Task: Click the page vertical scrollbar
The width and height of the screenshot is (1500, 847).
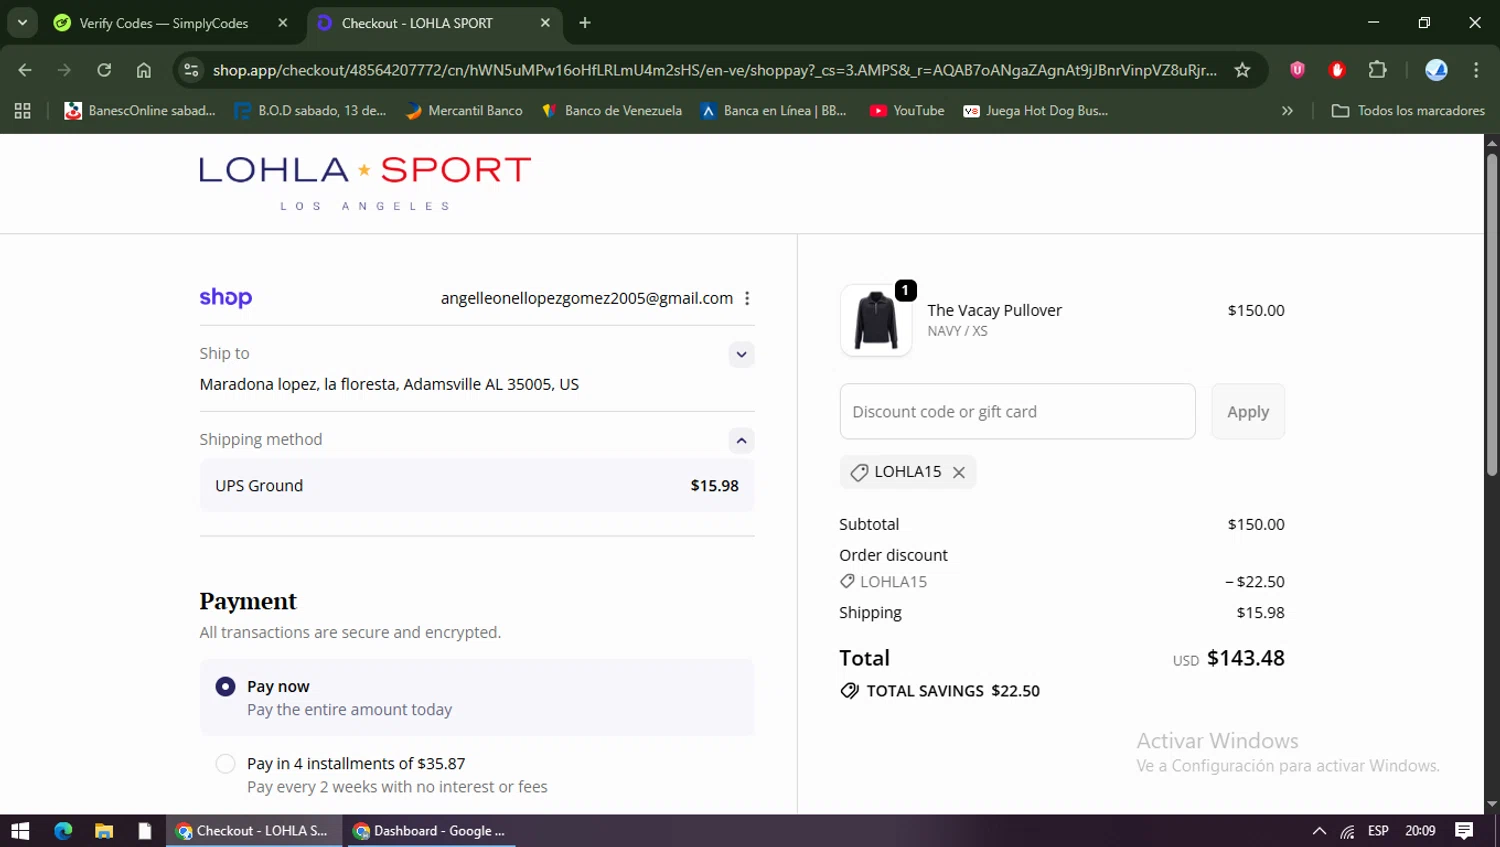Action: (1492, 314)
